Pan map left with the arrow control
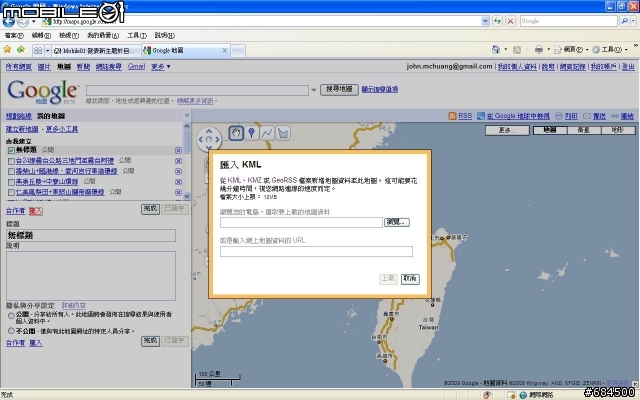This screenshot has width=640, height=400. 200,139
